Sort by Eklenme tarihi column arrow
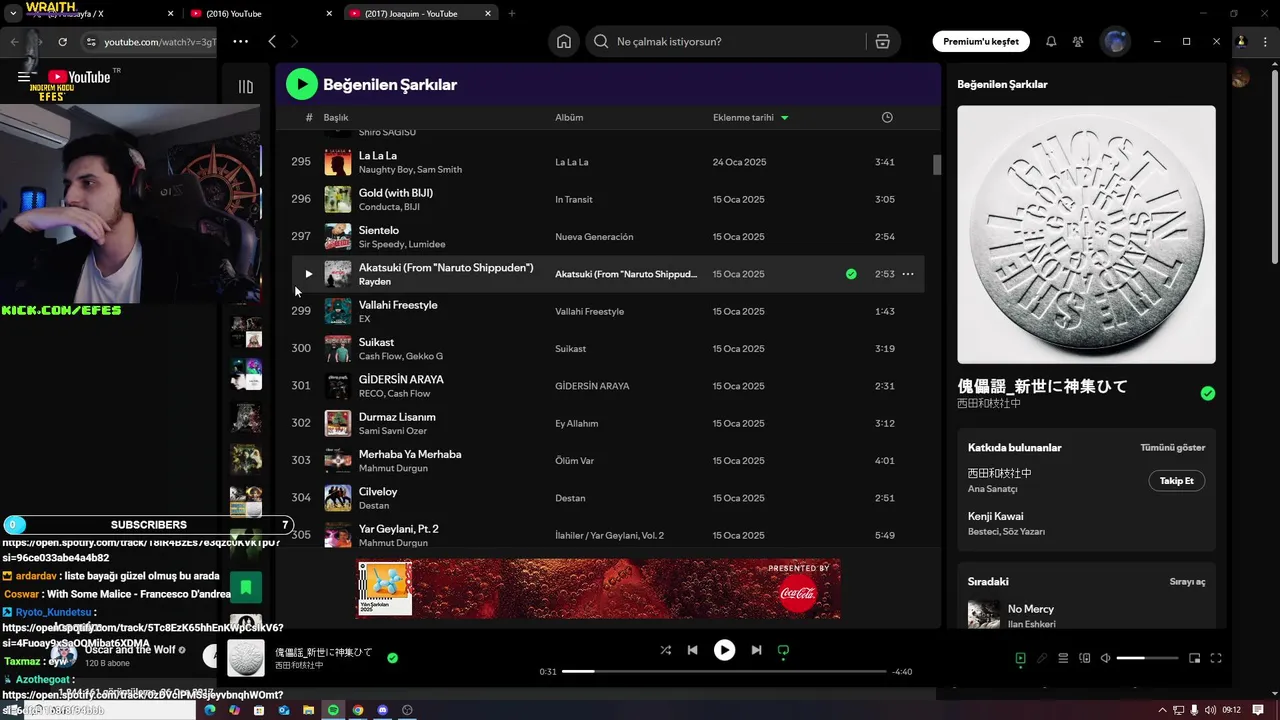This screenshot has height=720, width=1280. click(784, 118)
